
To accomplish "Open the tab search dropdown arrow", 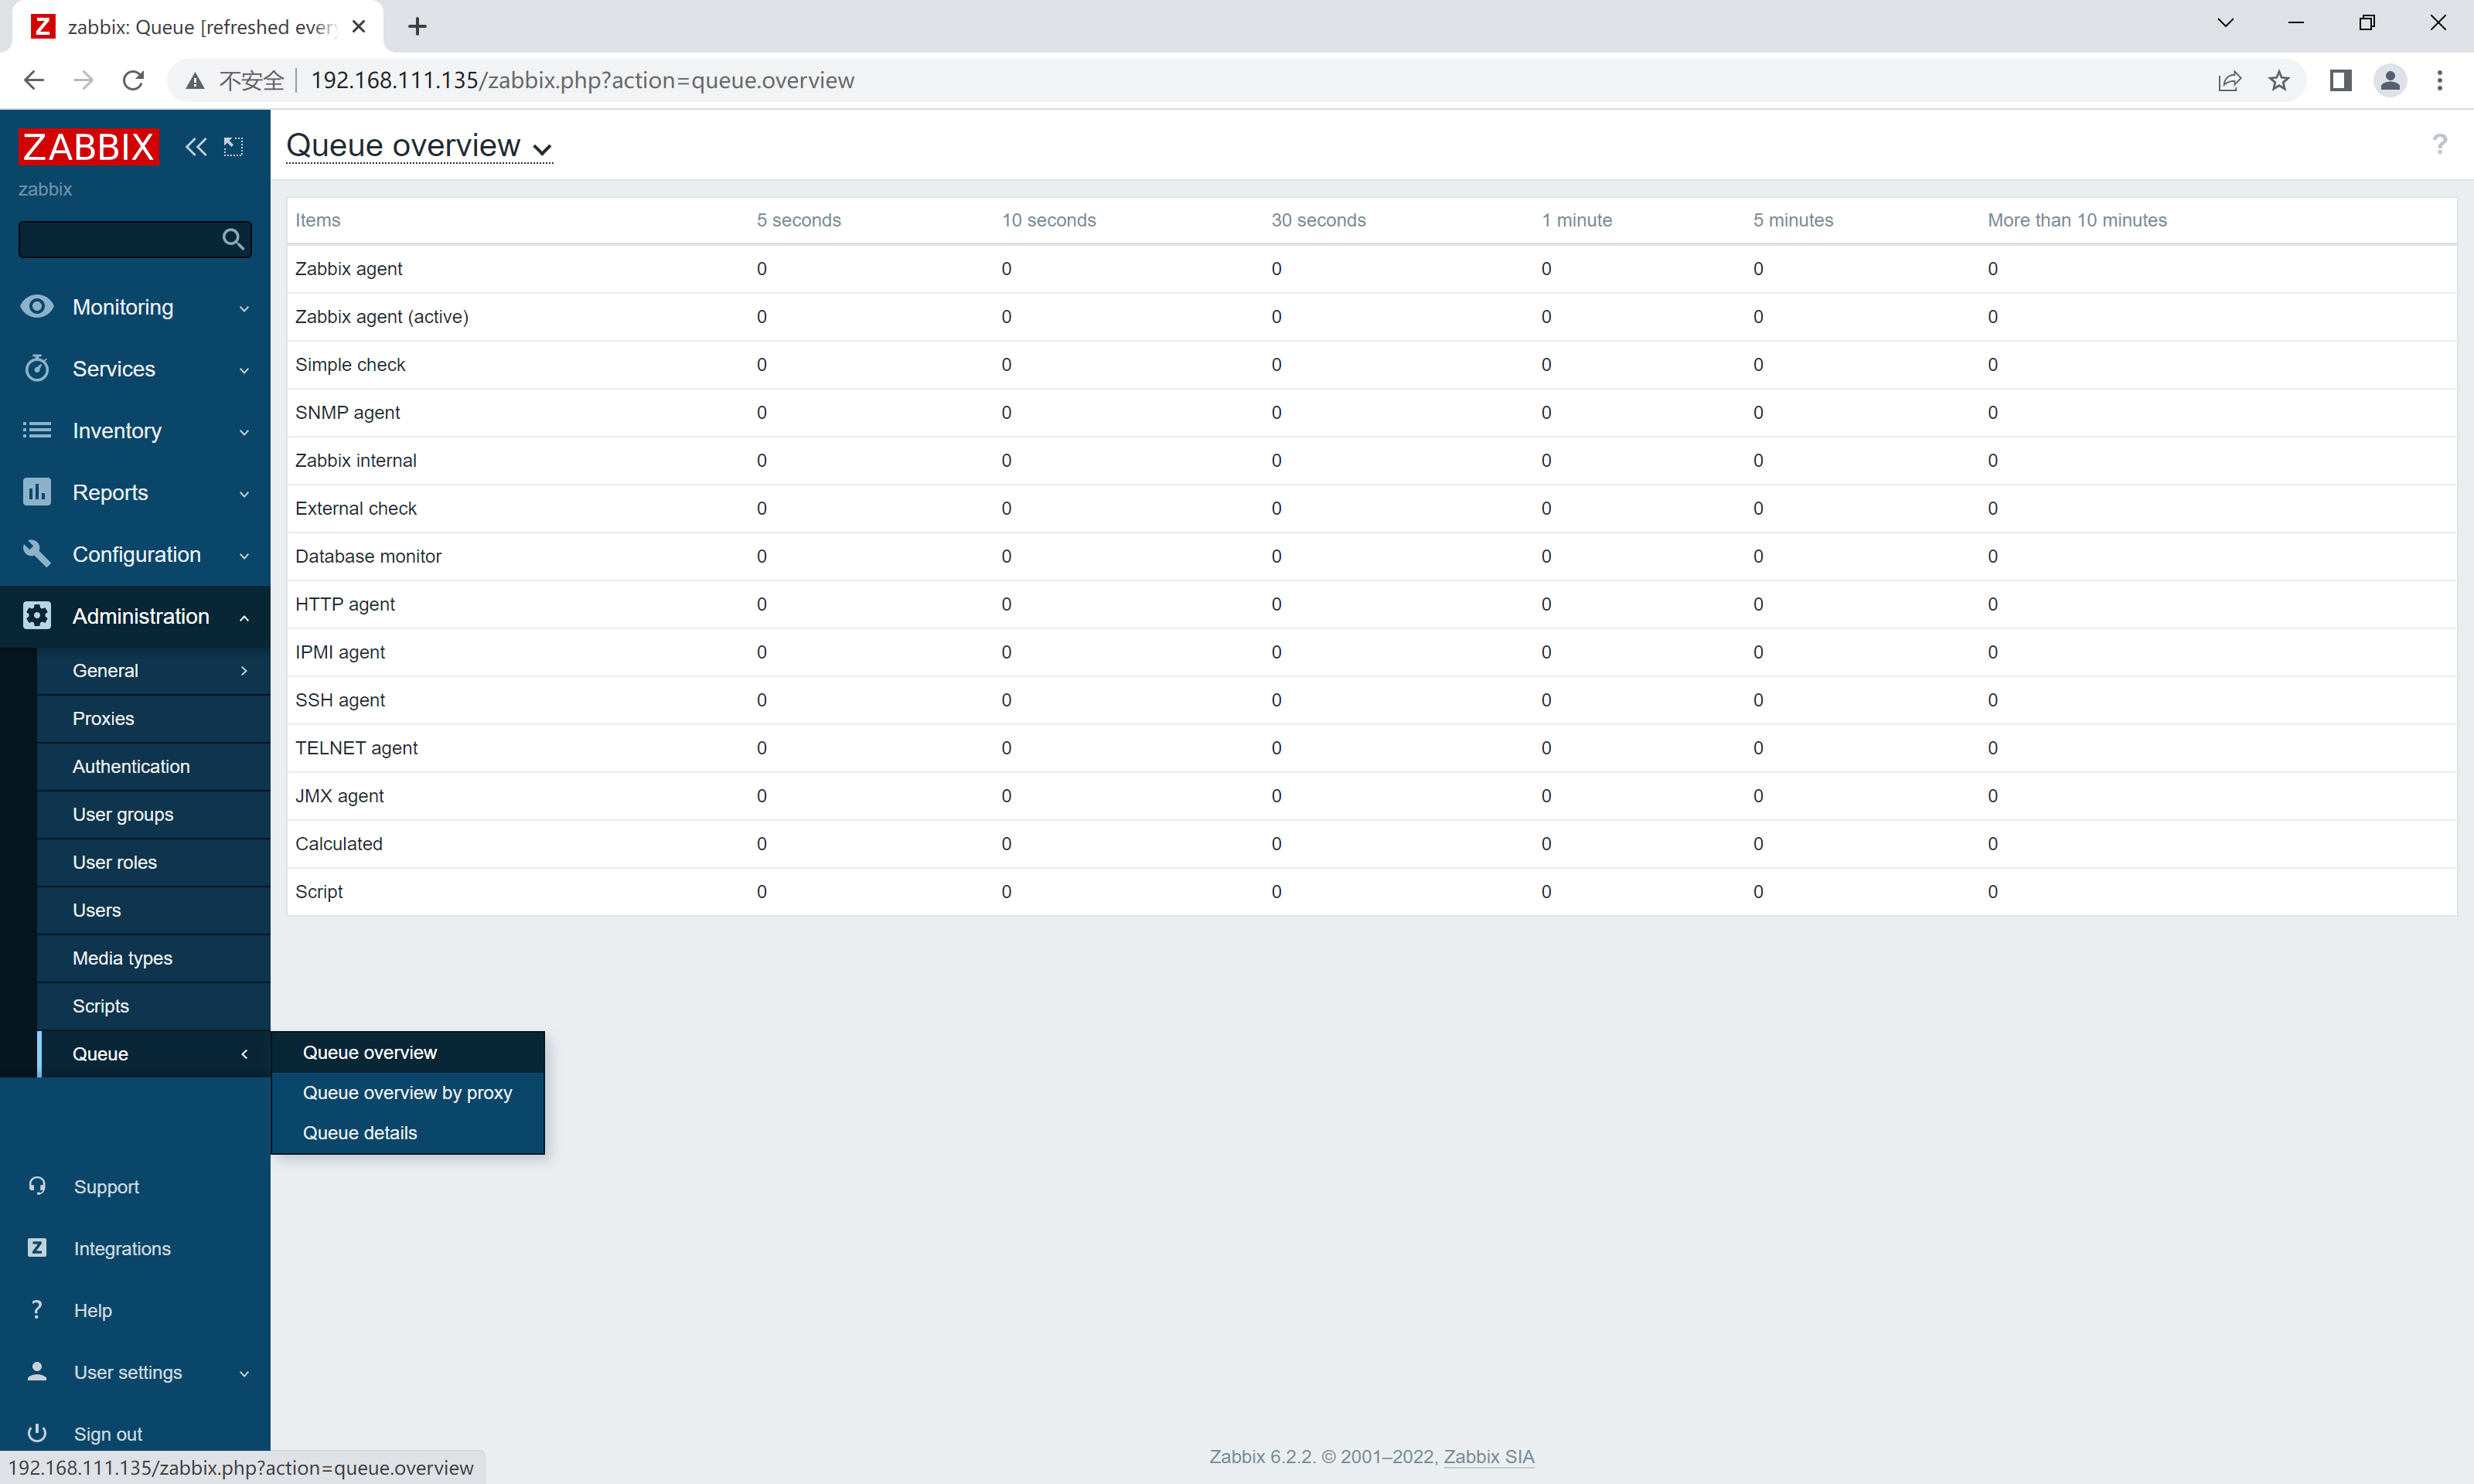I will coord(2225,23).
